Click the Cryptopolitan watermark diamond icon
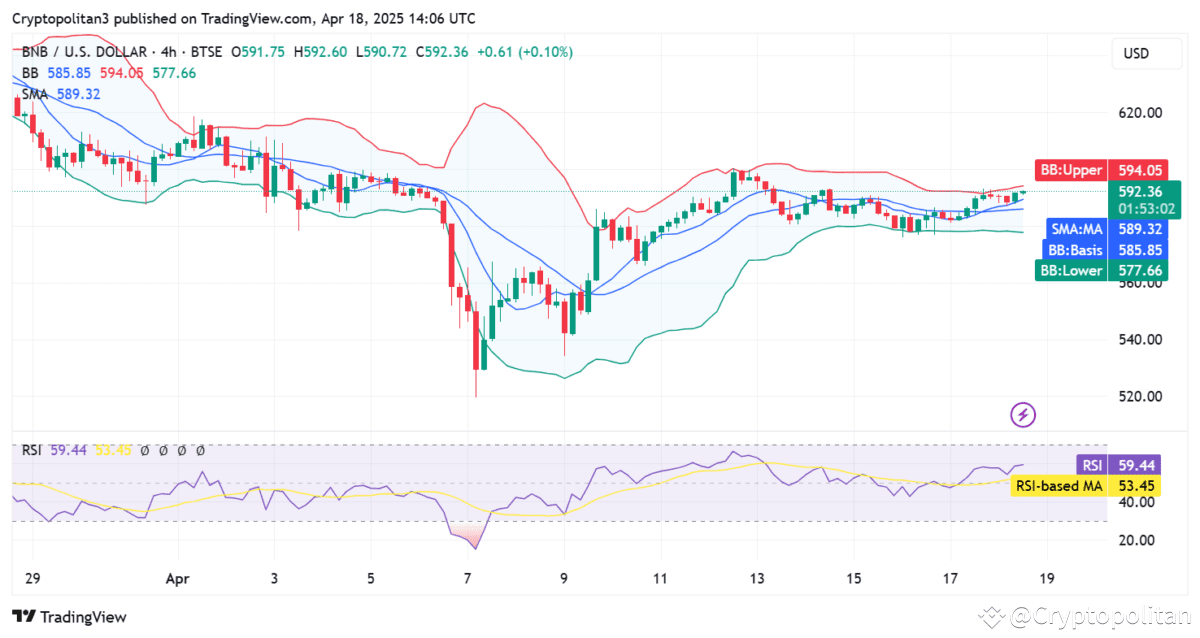 pos(991,618)
